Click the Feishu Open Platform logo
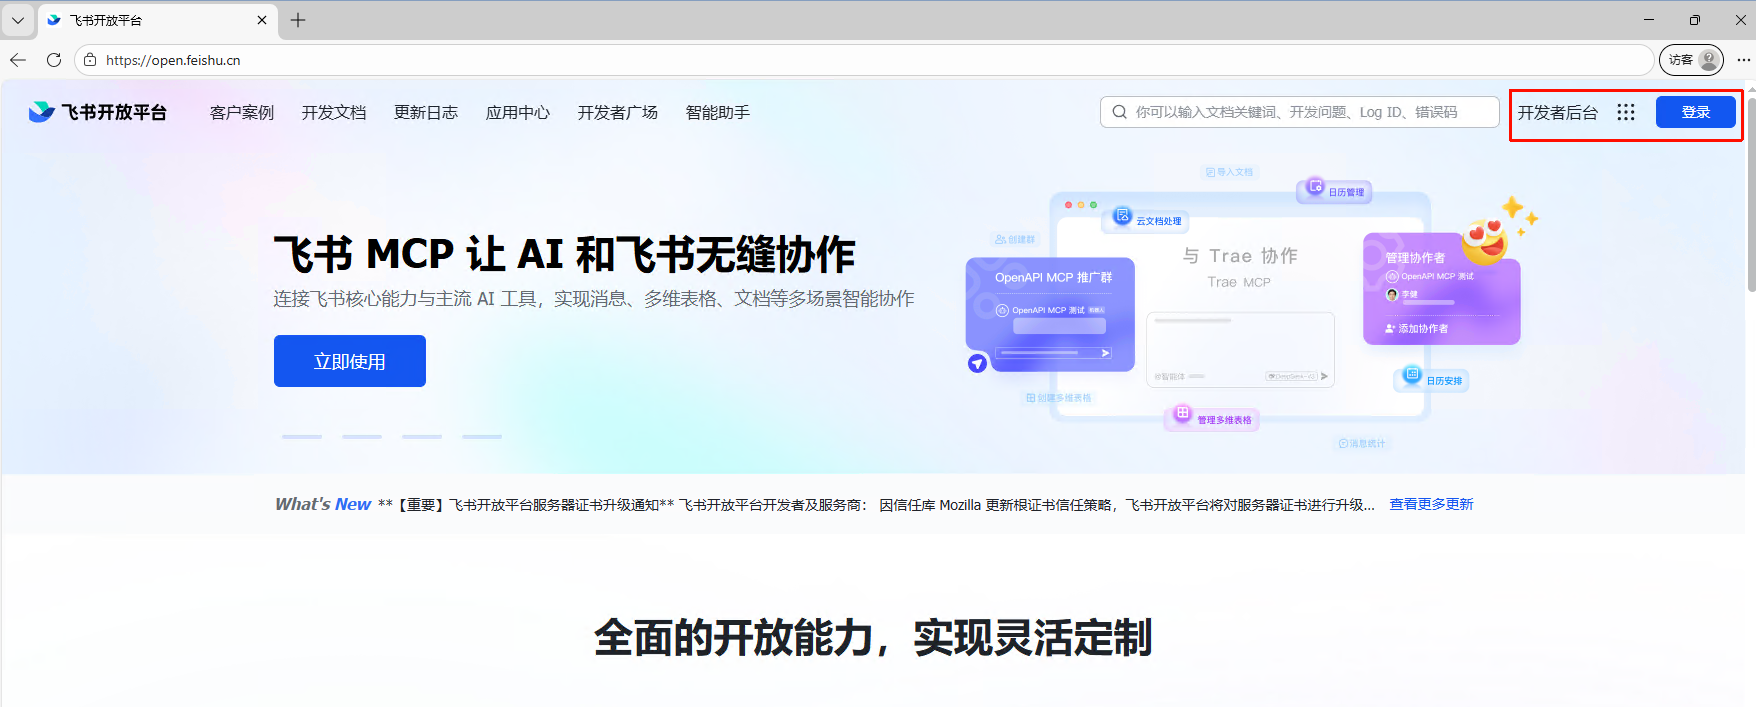Image resolution: width=1756 pixels, height=707 pixels. point(98,112)
